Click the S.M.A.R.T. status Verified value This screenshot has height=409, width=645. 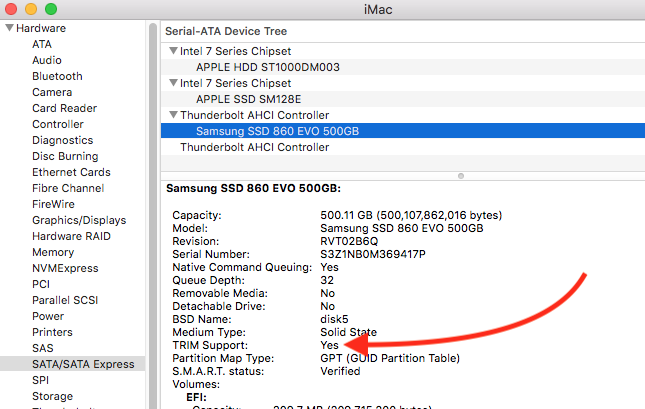pyautogui.click(x=340, y=371)
